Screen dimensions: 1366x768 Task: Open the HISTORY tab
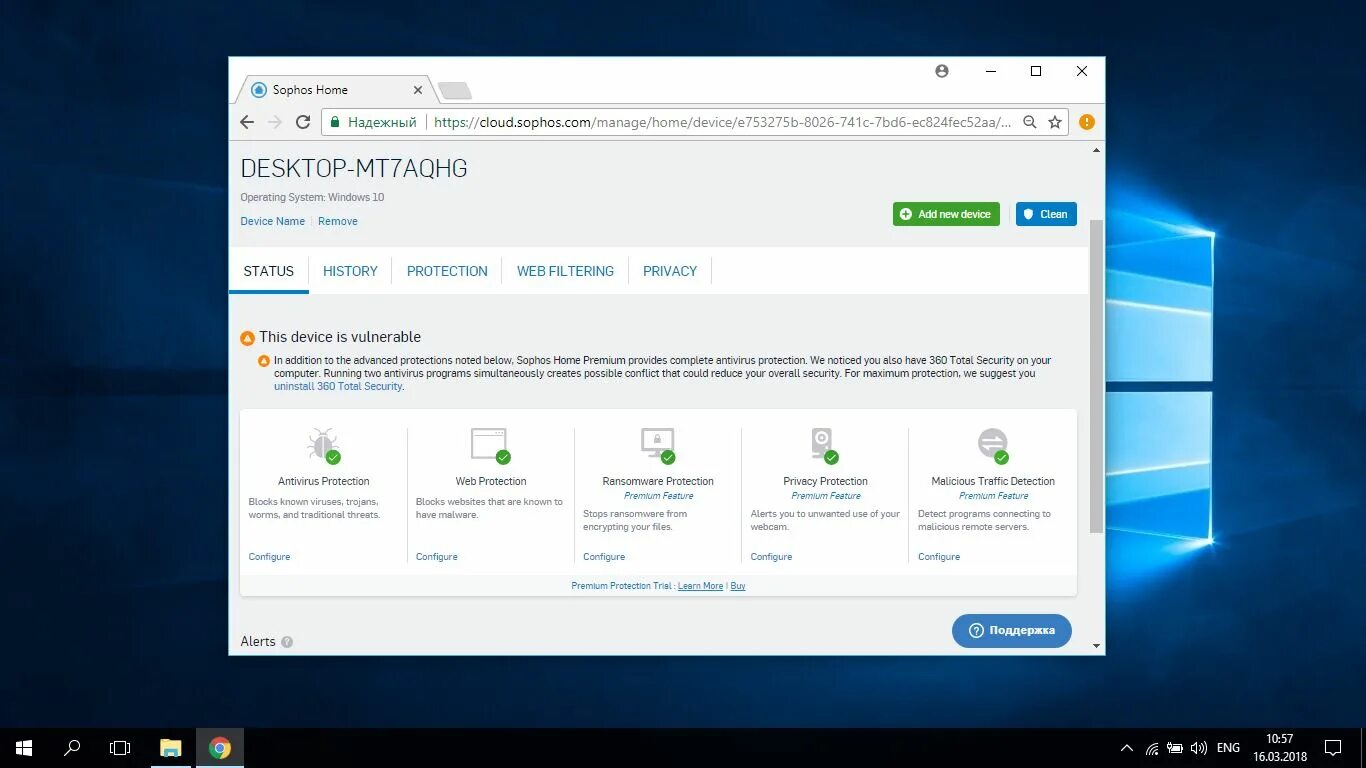350,271
